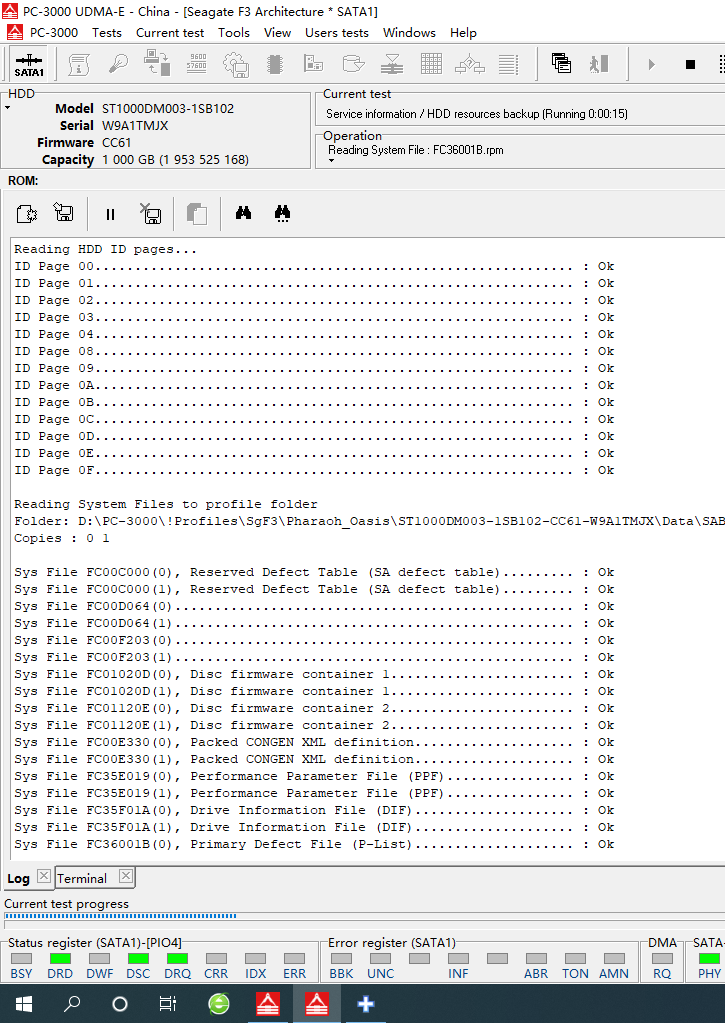Image resolution: width=725 pixels, height=1023 pixels.
Task: Click the binoculars find next icon
Action: pos(283,213)
